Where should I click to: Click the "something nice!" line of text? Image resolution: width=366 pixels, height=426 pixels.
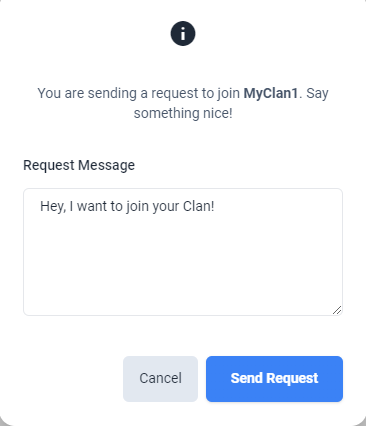tap(183, 113)
